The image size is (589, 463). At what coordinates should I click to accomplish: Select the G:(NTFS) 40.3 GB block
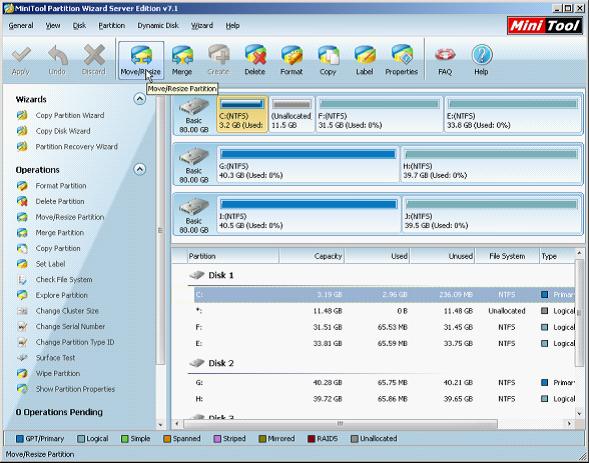point(308,164)
